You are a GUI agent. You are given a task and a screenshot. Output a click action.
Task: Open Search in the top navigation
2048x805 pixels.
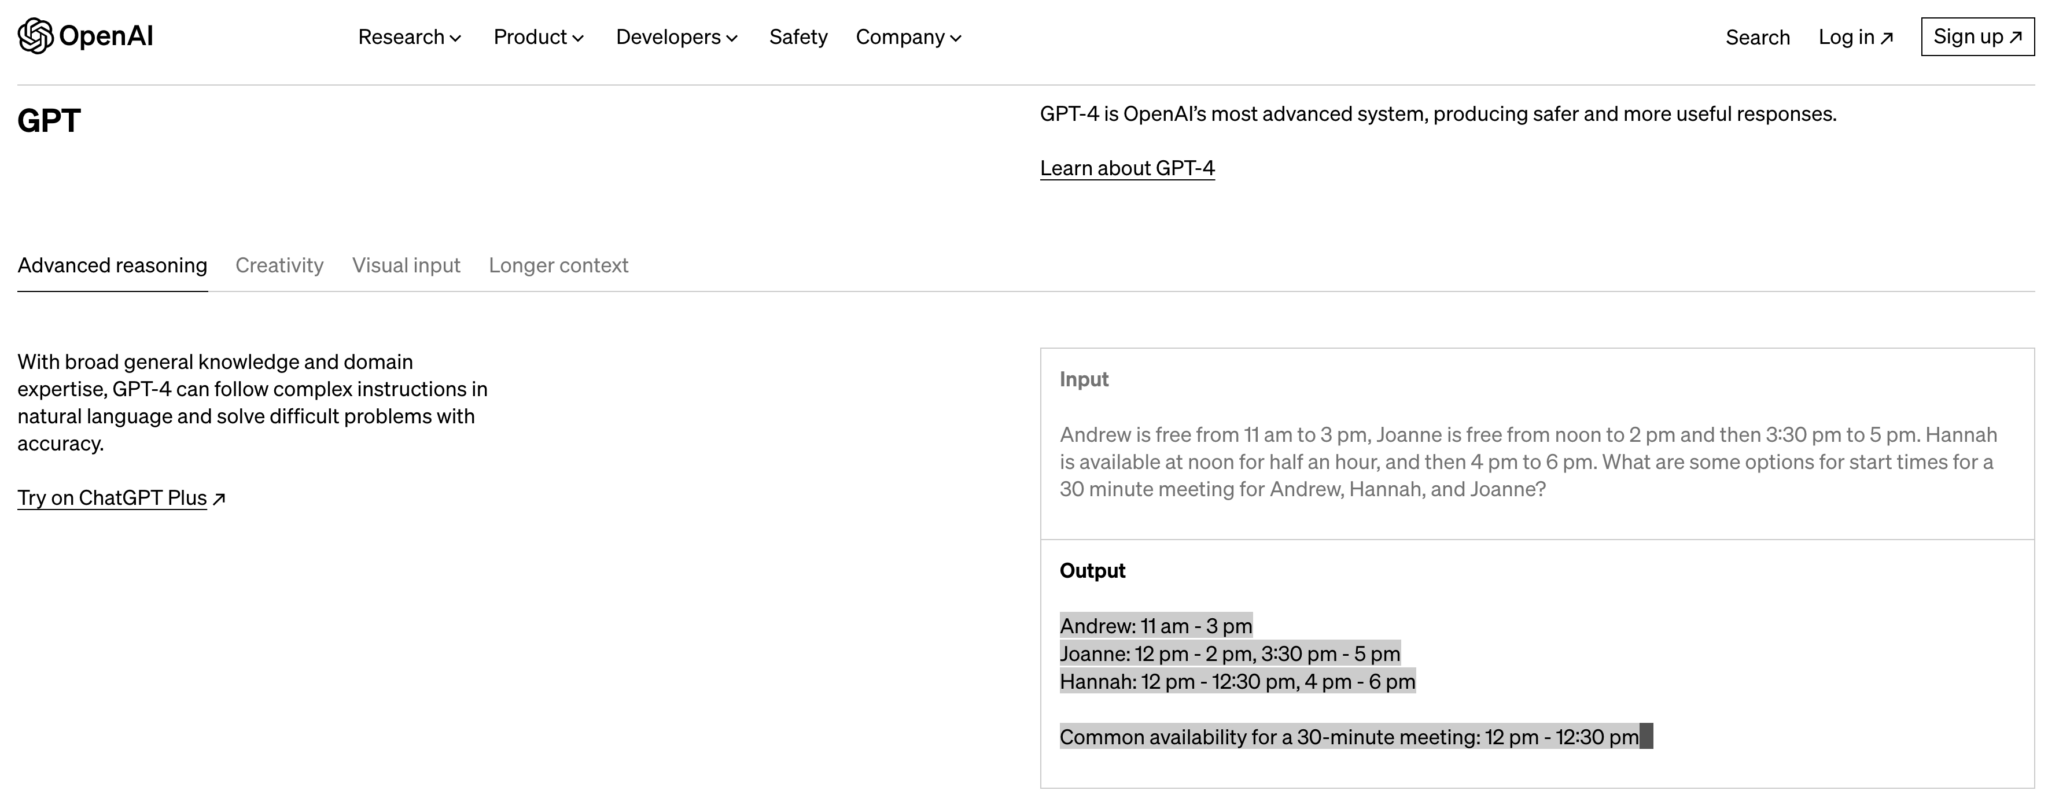(1757, 37)
